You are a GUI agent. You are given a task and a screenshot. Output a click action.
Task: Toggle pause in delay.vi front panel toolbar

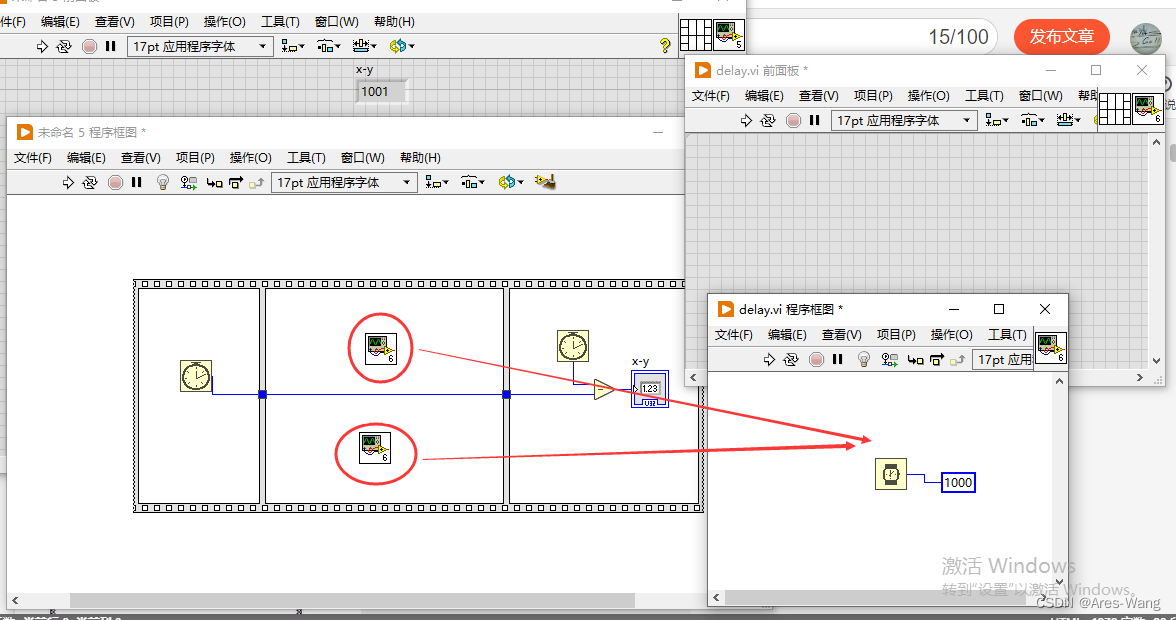pos(814,121)
